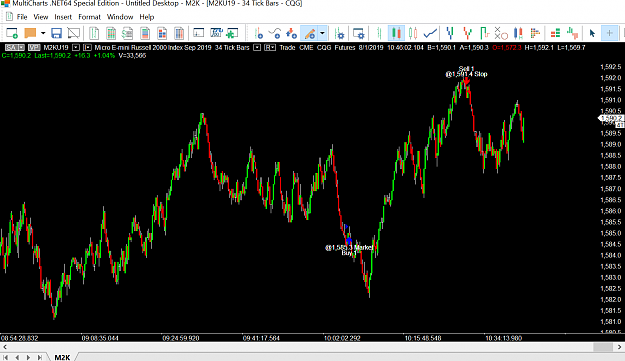This screenshot has height=361, width=625.
Task: Click the blue and red Heikin-Ashi bars icon
Action: 518,33
